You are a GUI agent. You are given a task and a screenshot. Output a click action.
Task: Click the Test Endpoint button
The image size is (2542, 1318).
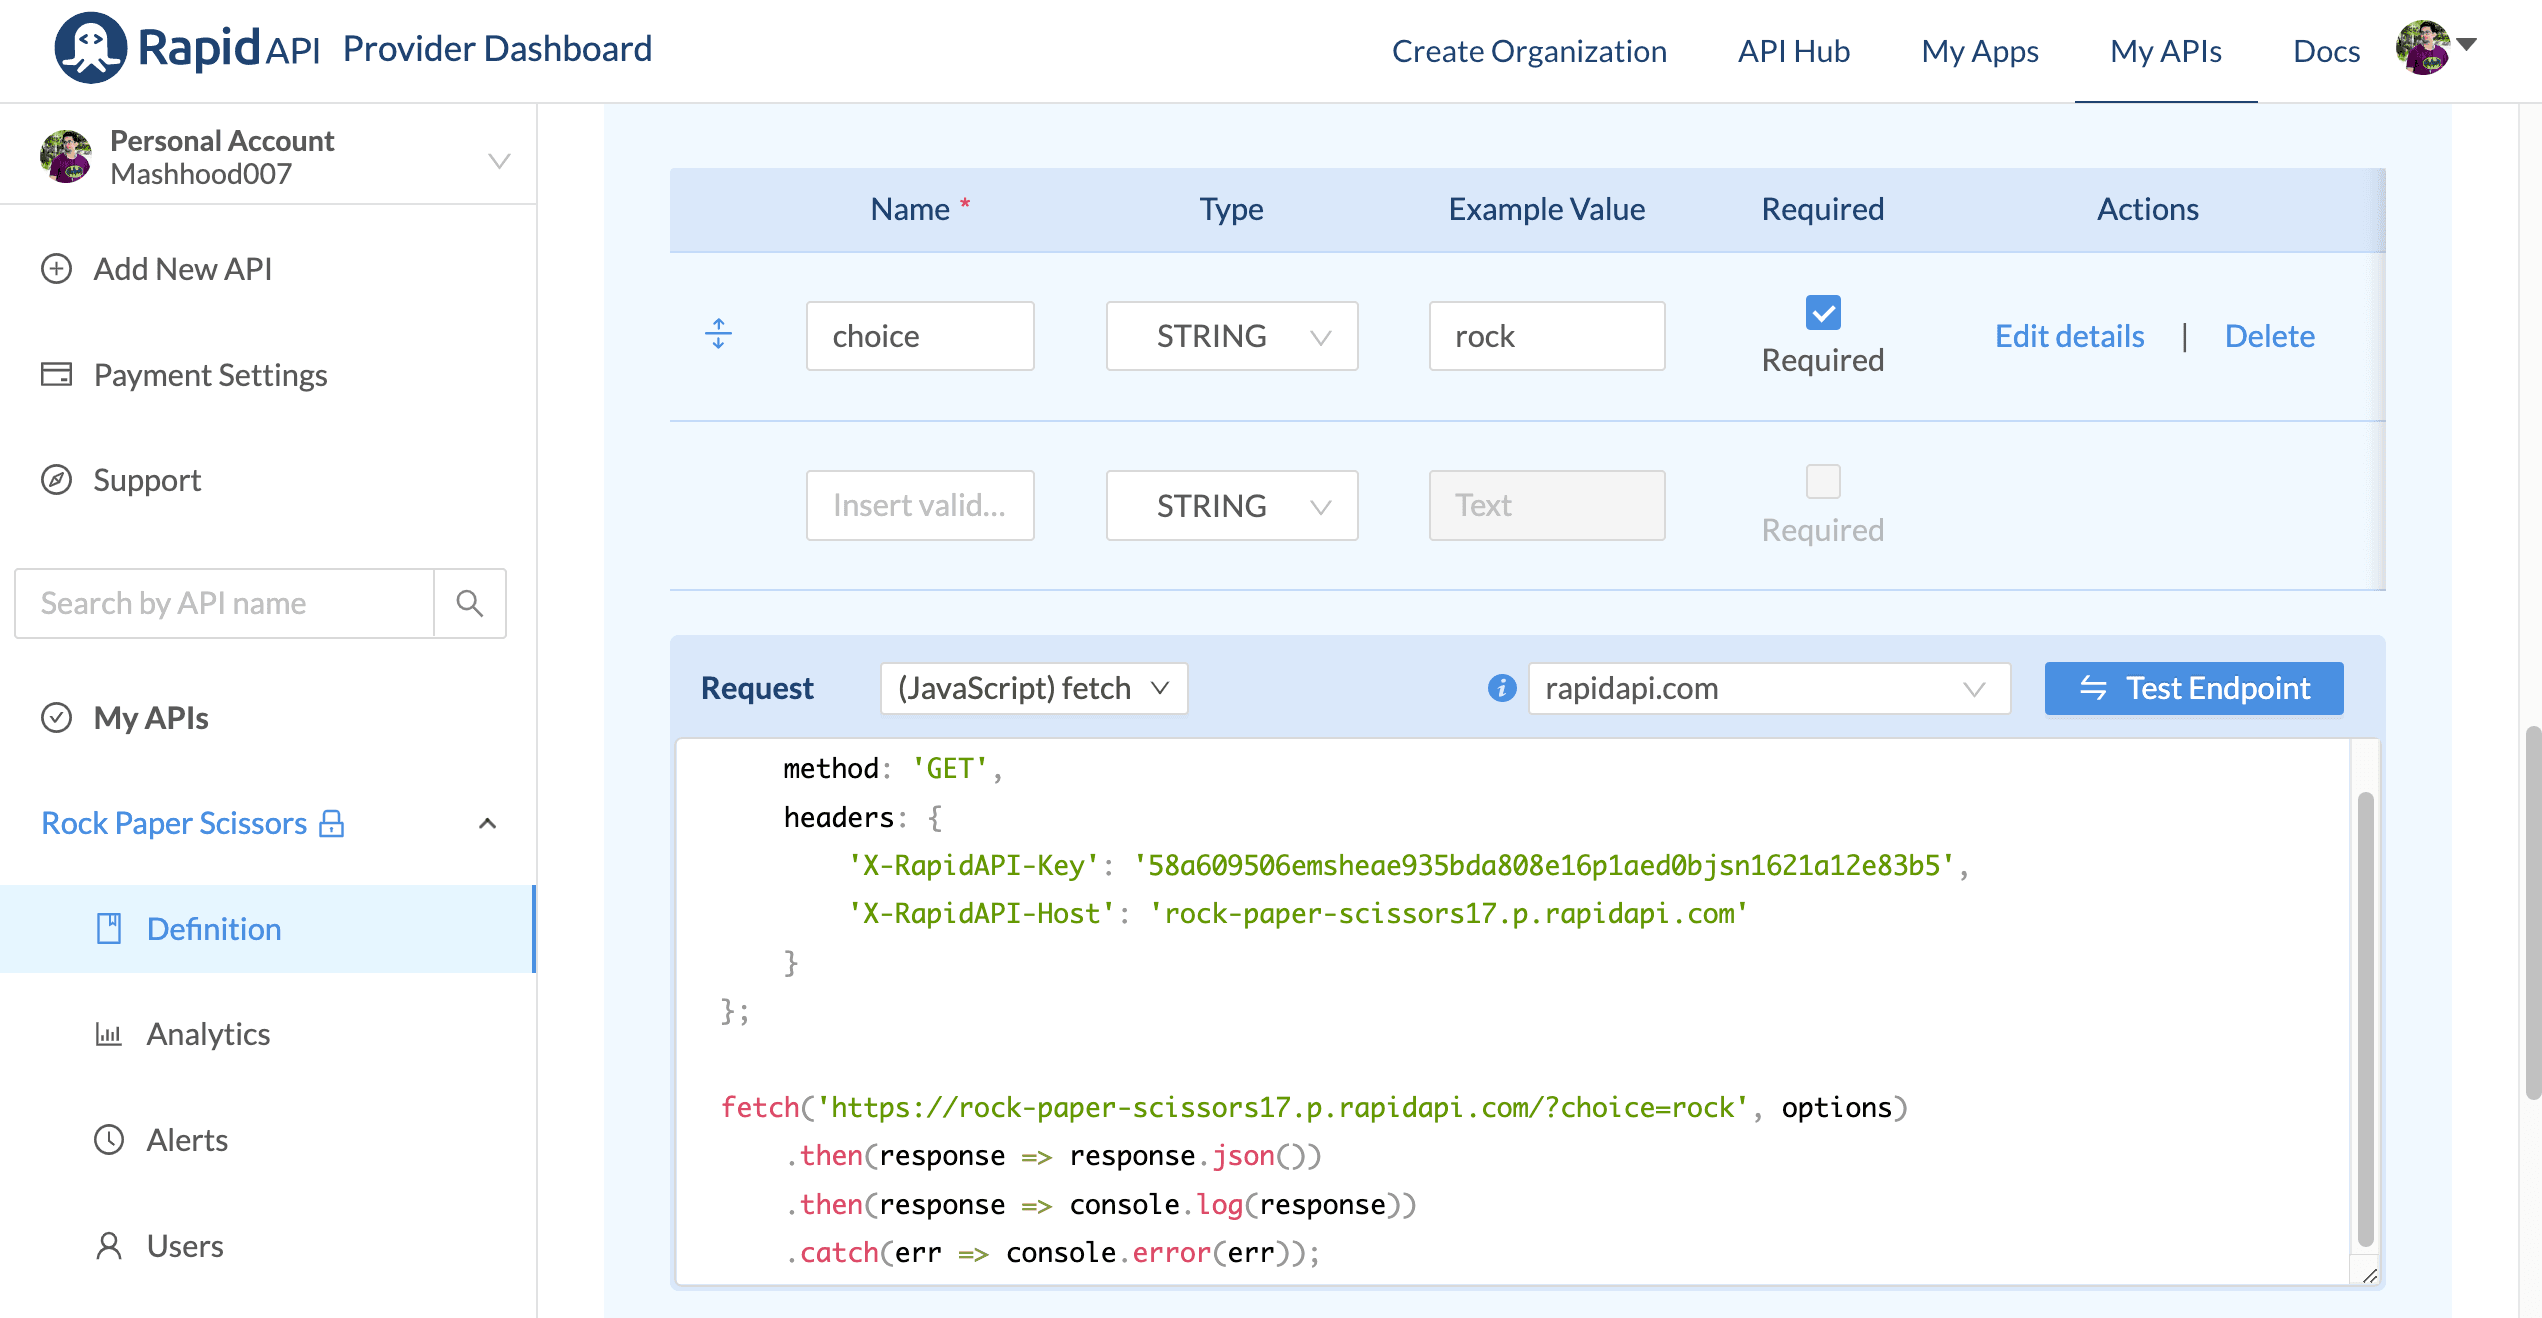[x=2194, y=688]
